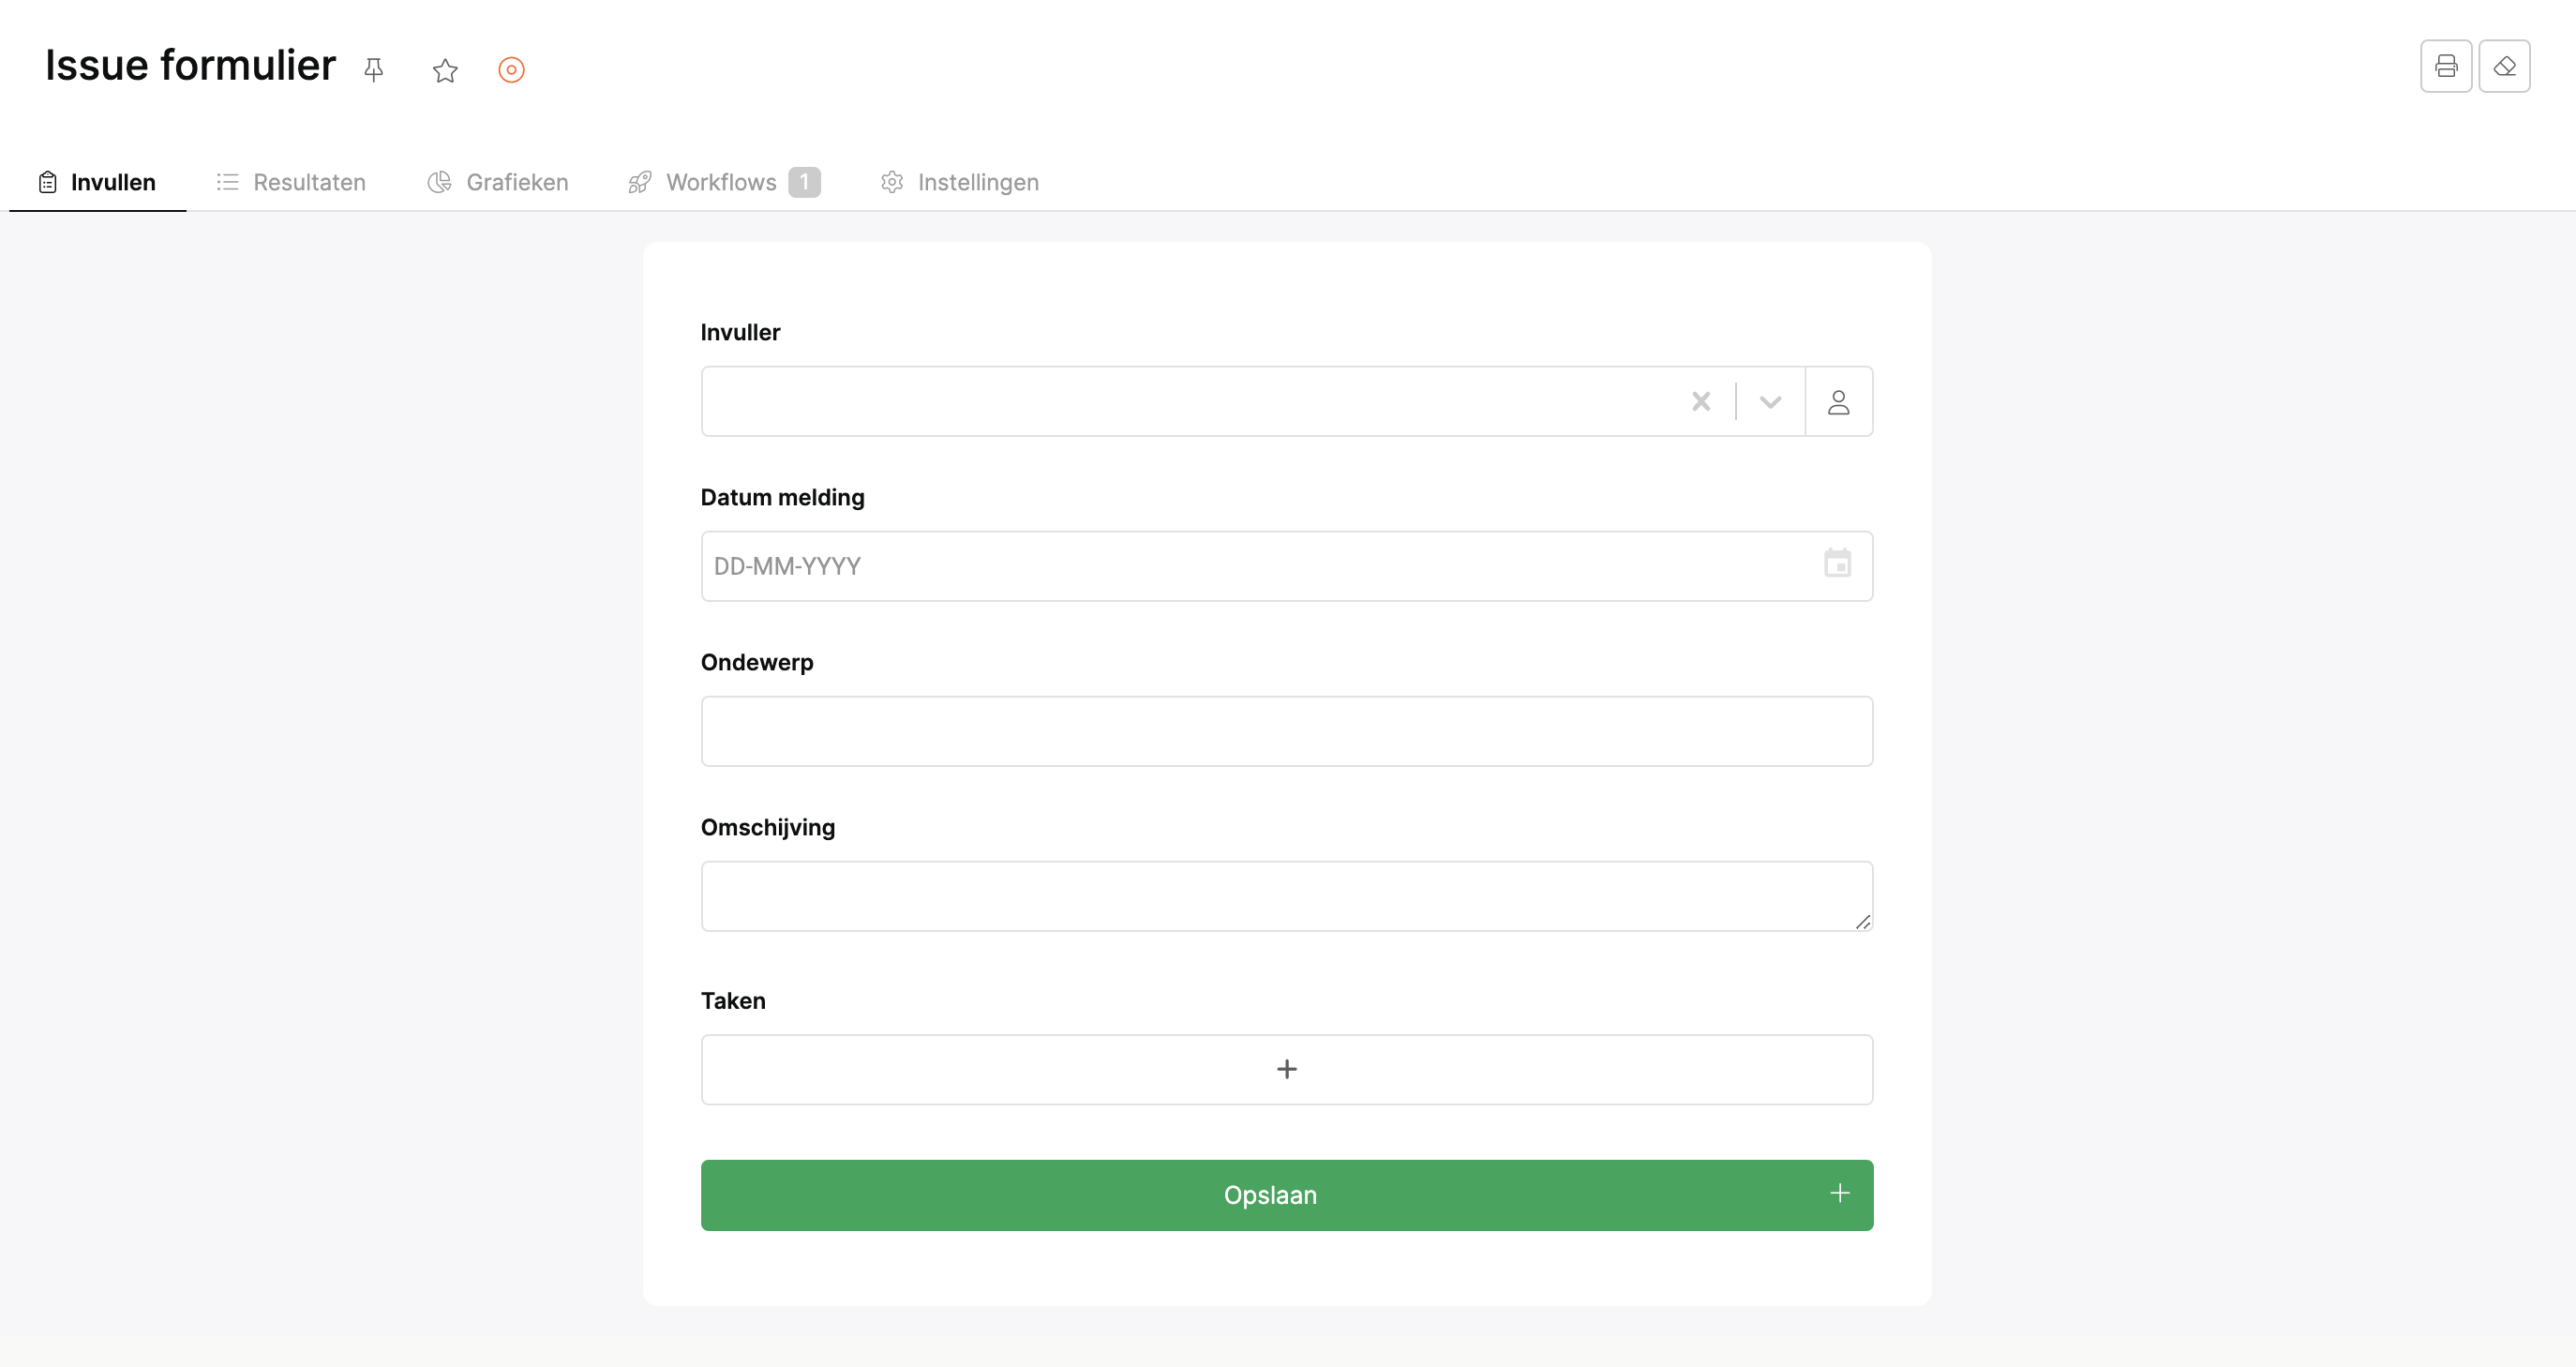Clear the Invuller selection with X
Screen dimensions: 2576x1367
(x=1701, y=401)
